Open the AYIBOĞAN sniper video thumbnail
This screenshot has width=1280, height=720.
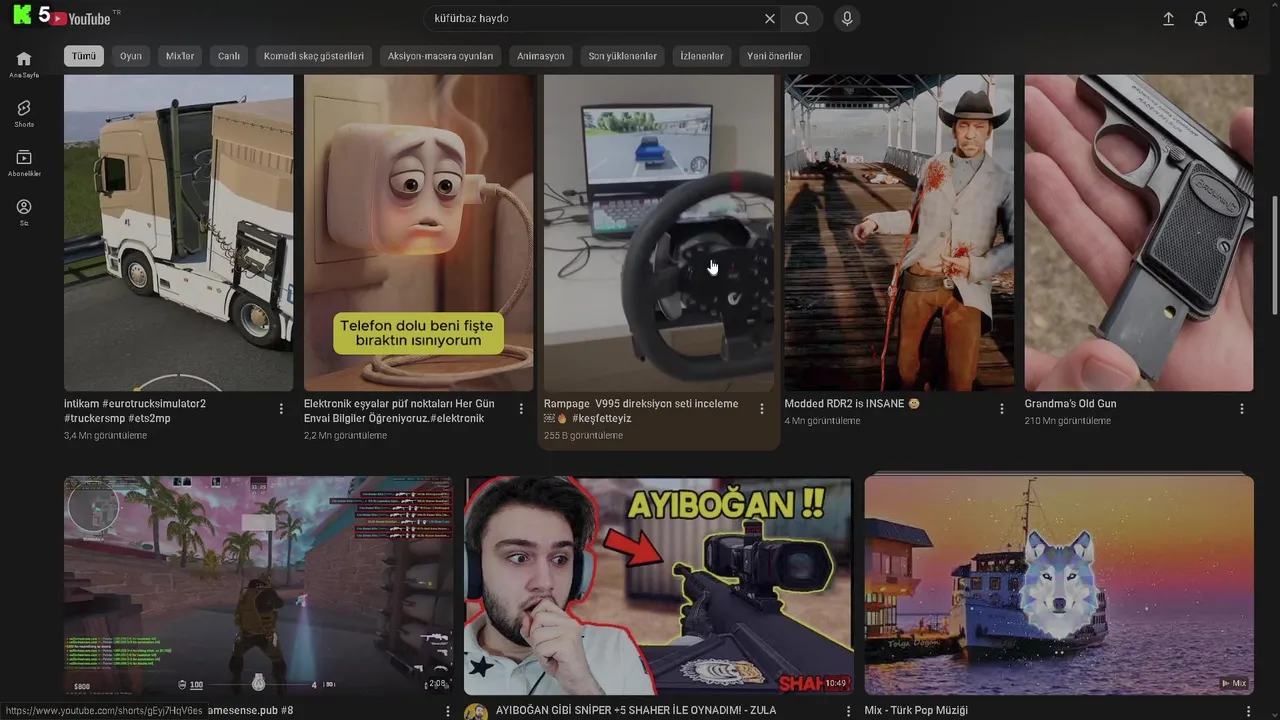(658, 585)
